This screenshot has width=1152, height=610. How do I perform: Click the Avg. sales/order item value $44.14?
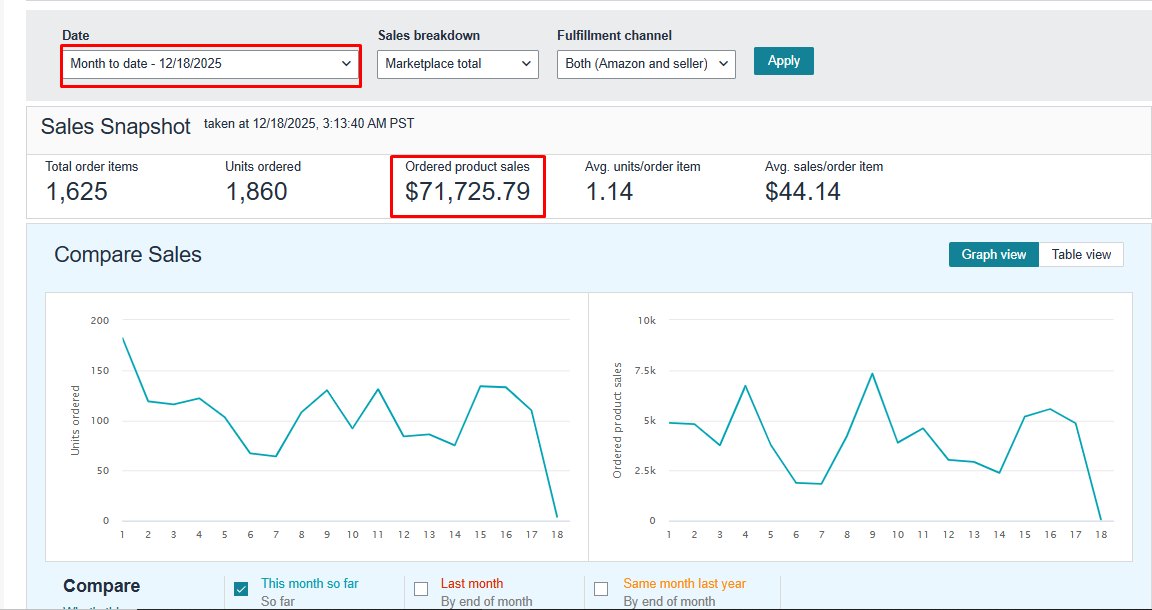pos(802,192)
